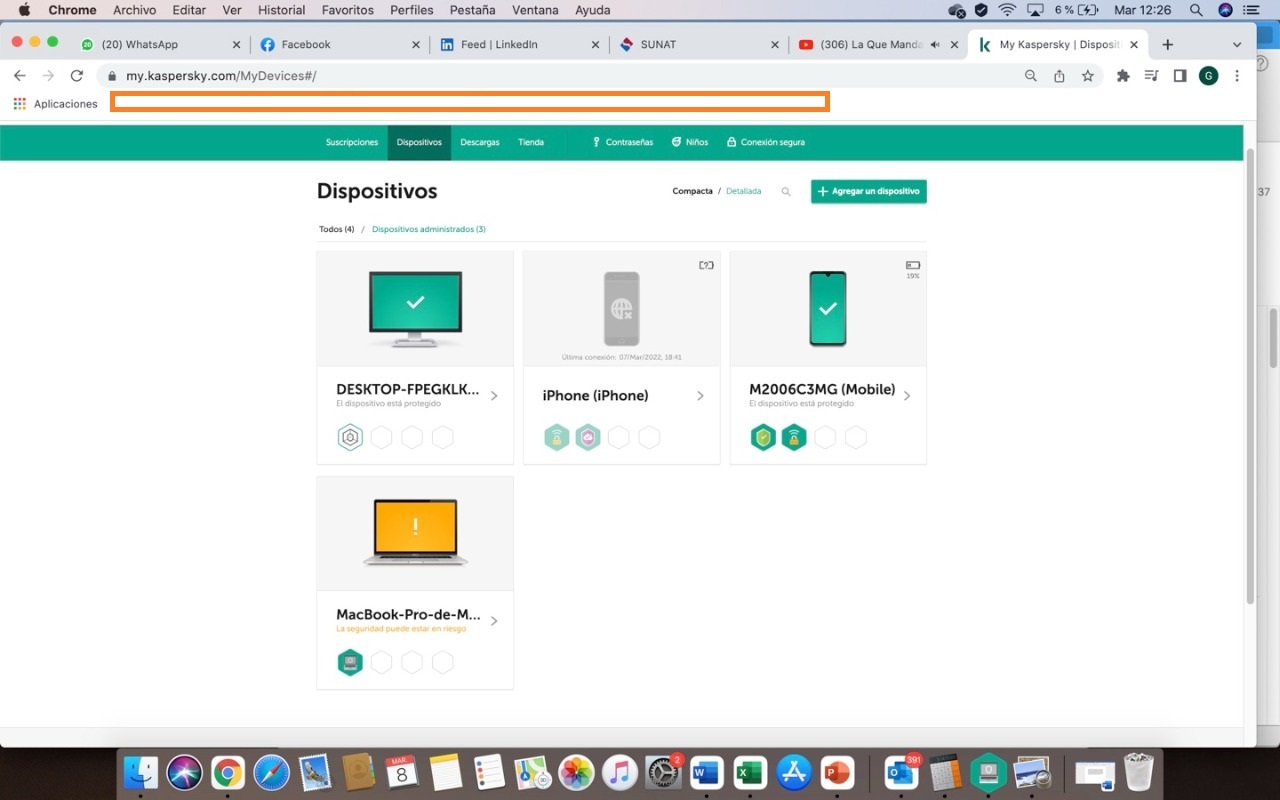Open the Chrome profile avatar G
The width and height of the screenshot is (1280, 800).
pyautogui.click(x=1208, y=76)
